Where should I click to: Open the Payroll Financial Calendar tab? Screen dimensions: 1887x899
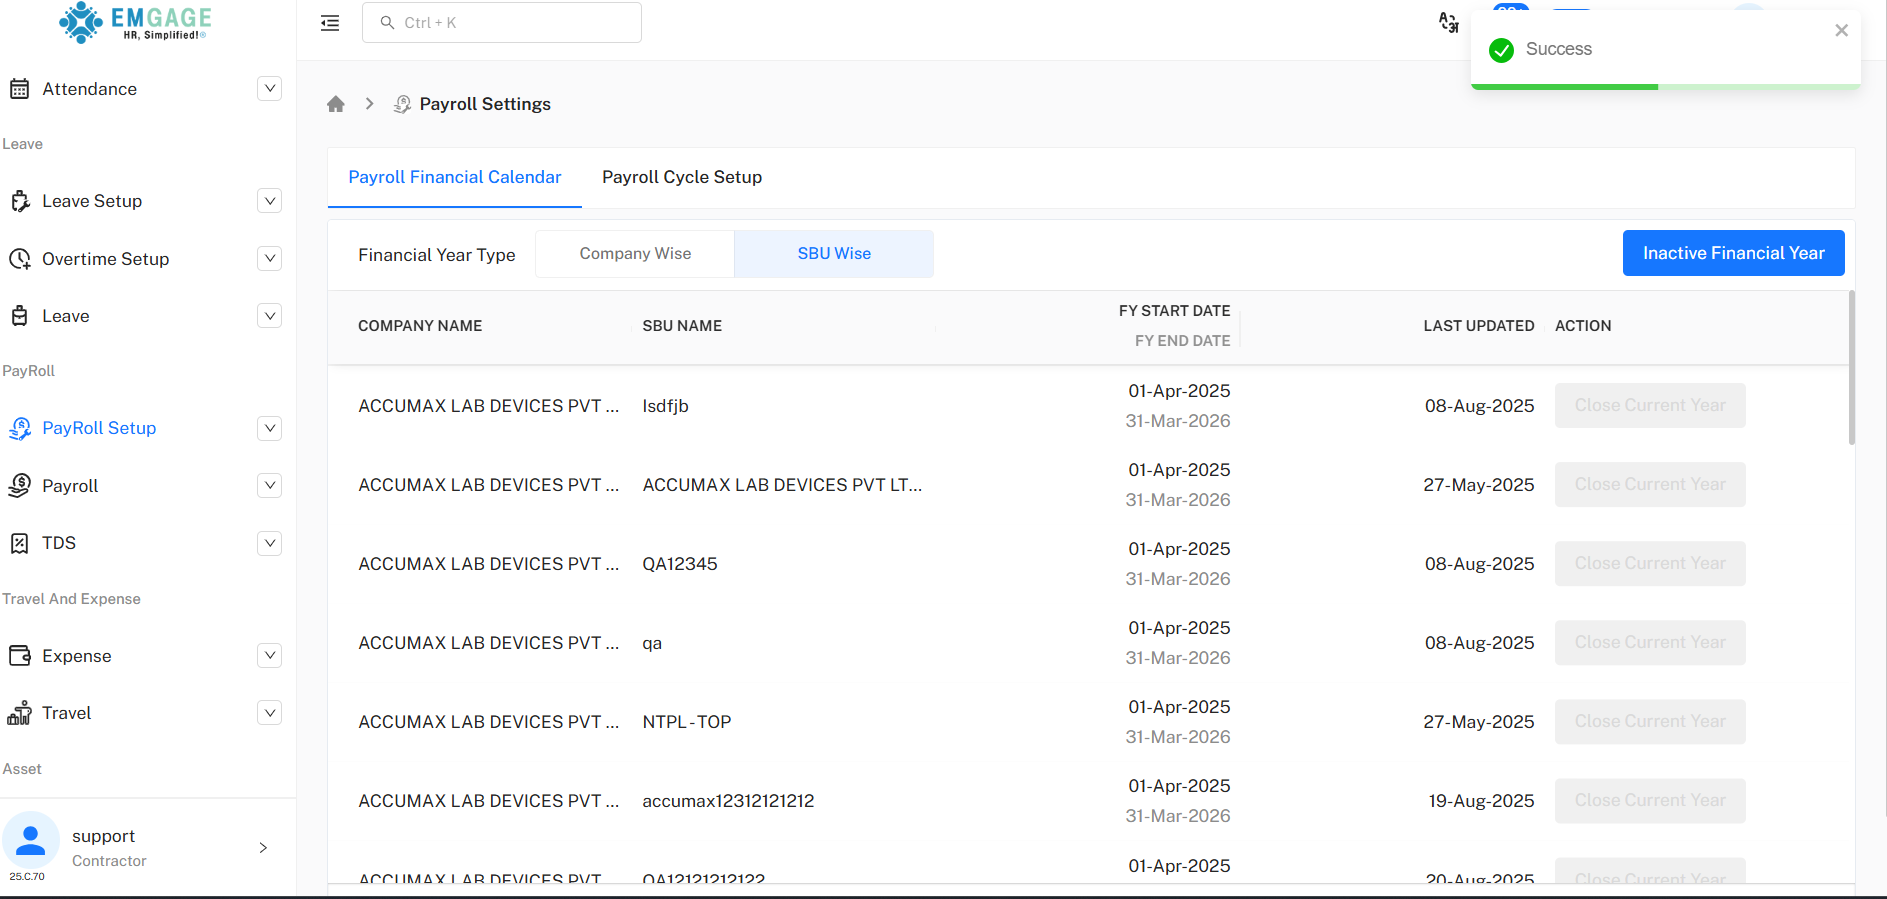454,177
